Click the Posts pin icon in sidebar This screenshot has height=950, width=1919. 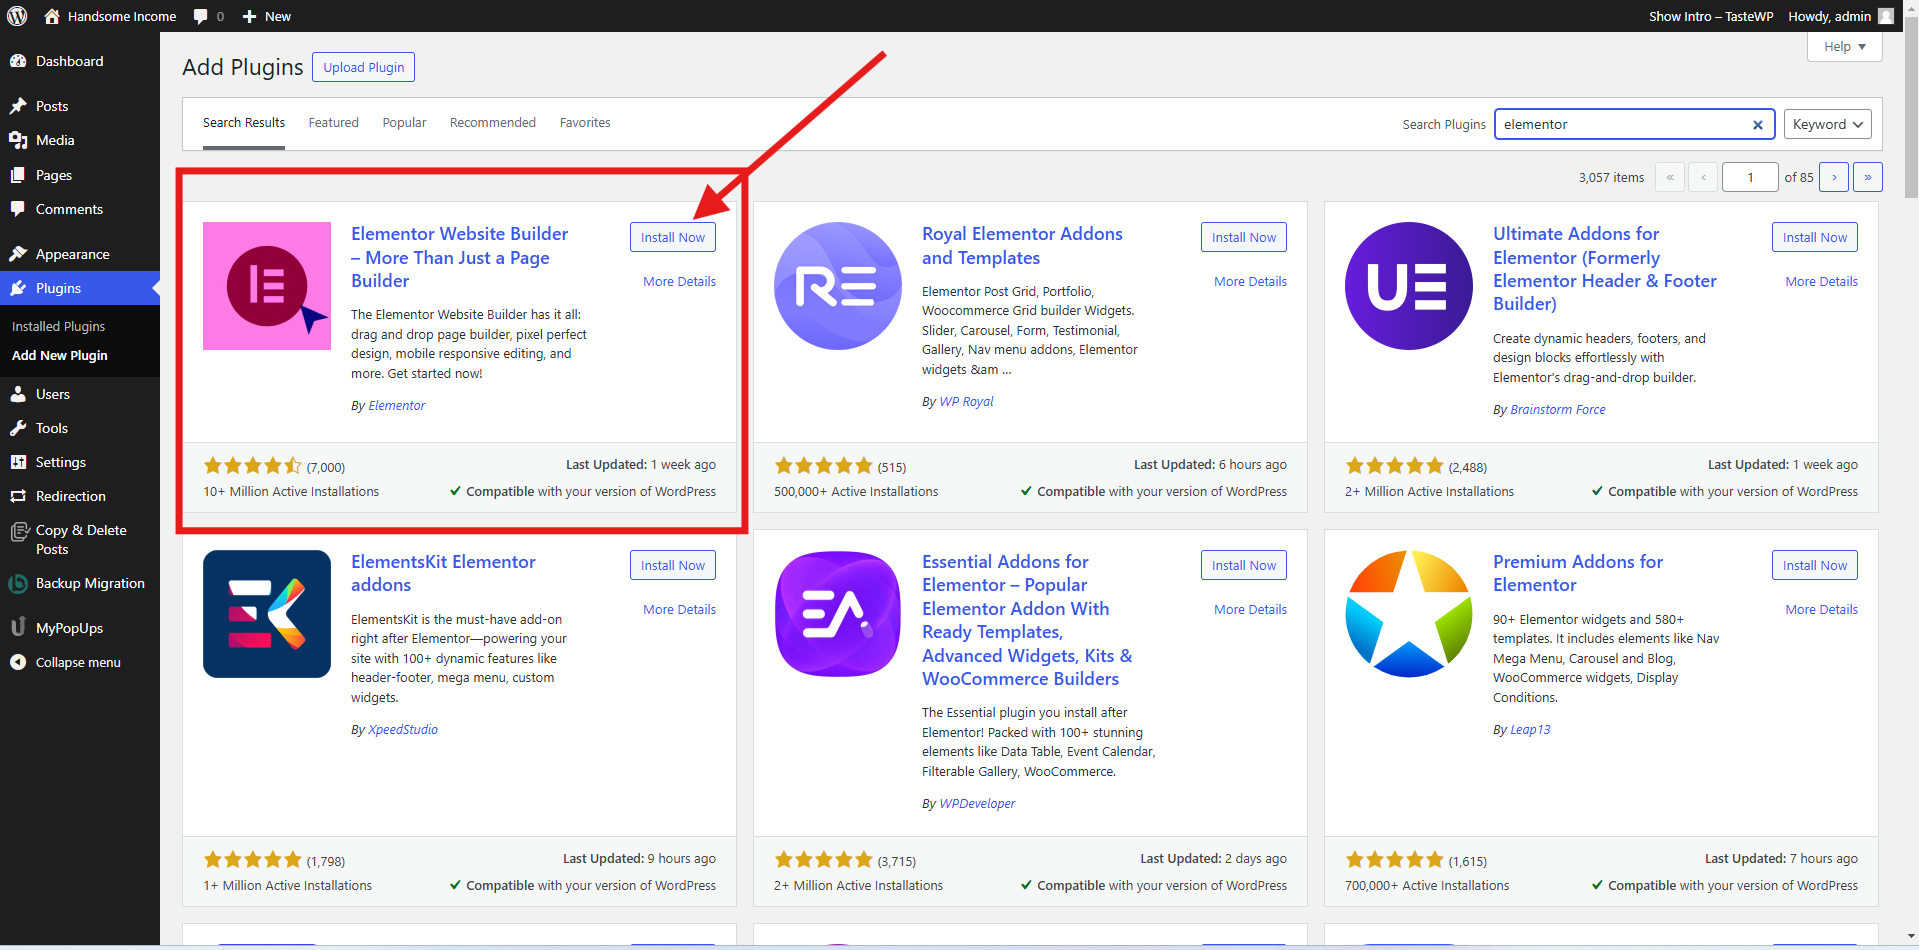[18, 106]
